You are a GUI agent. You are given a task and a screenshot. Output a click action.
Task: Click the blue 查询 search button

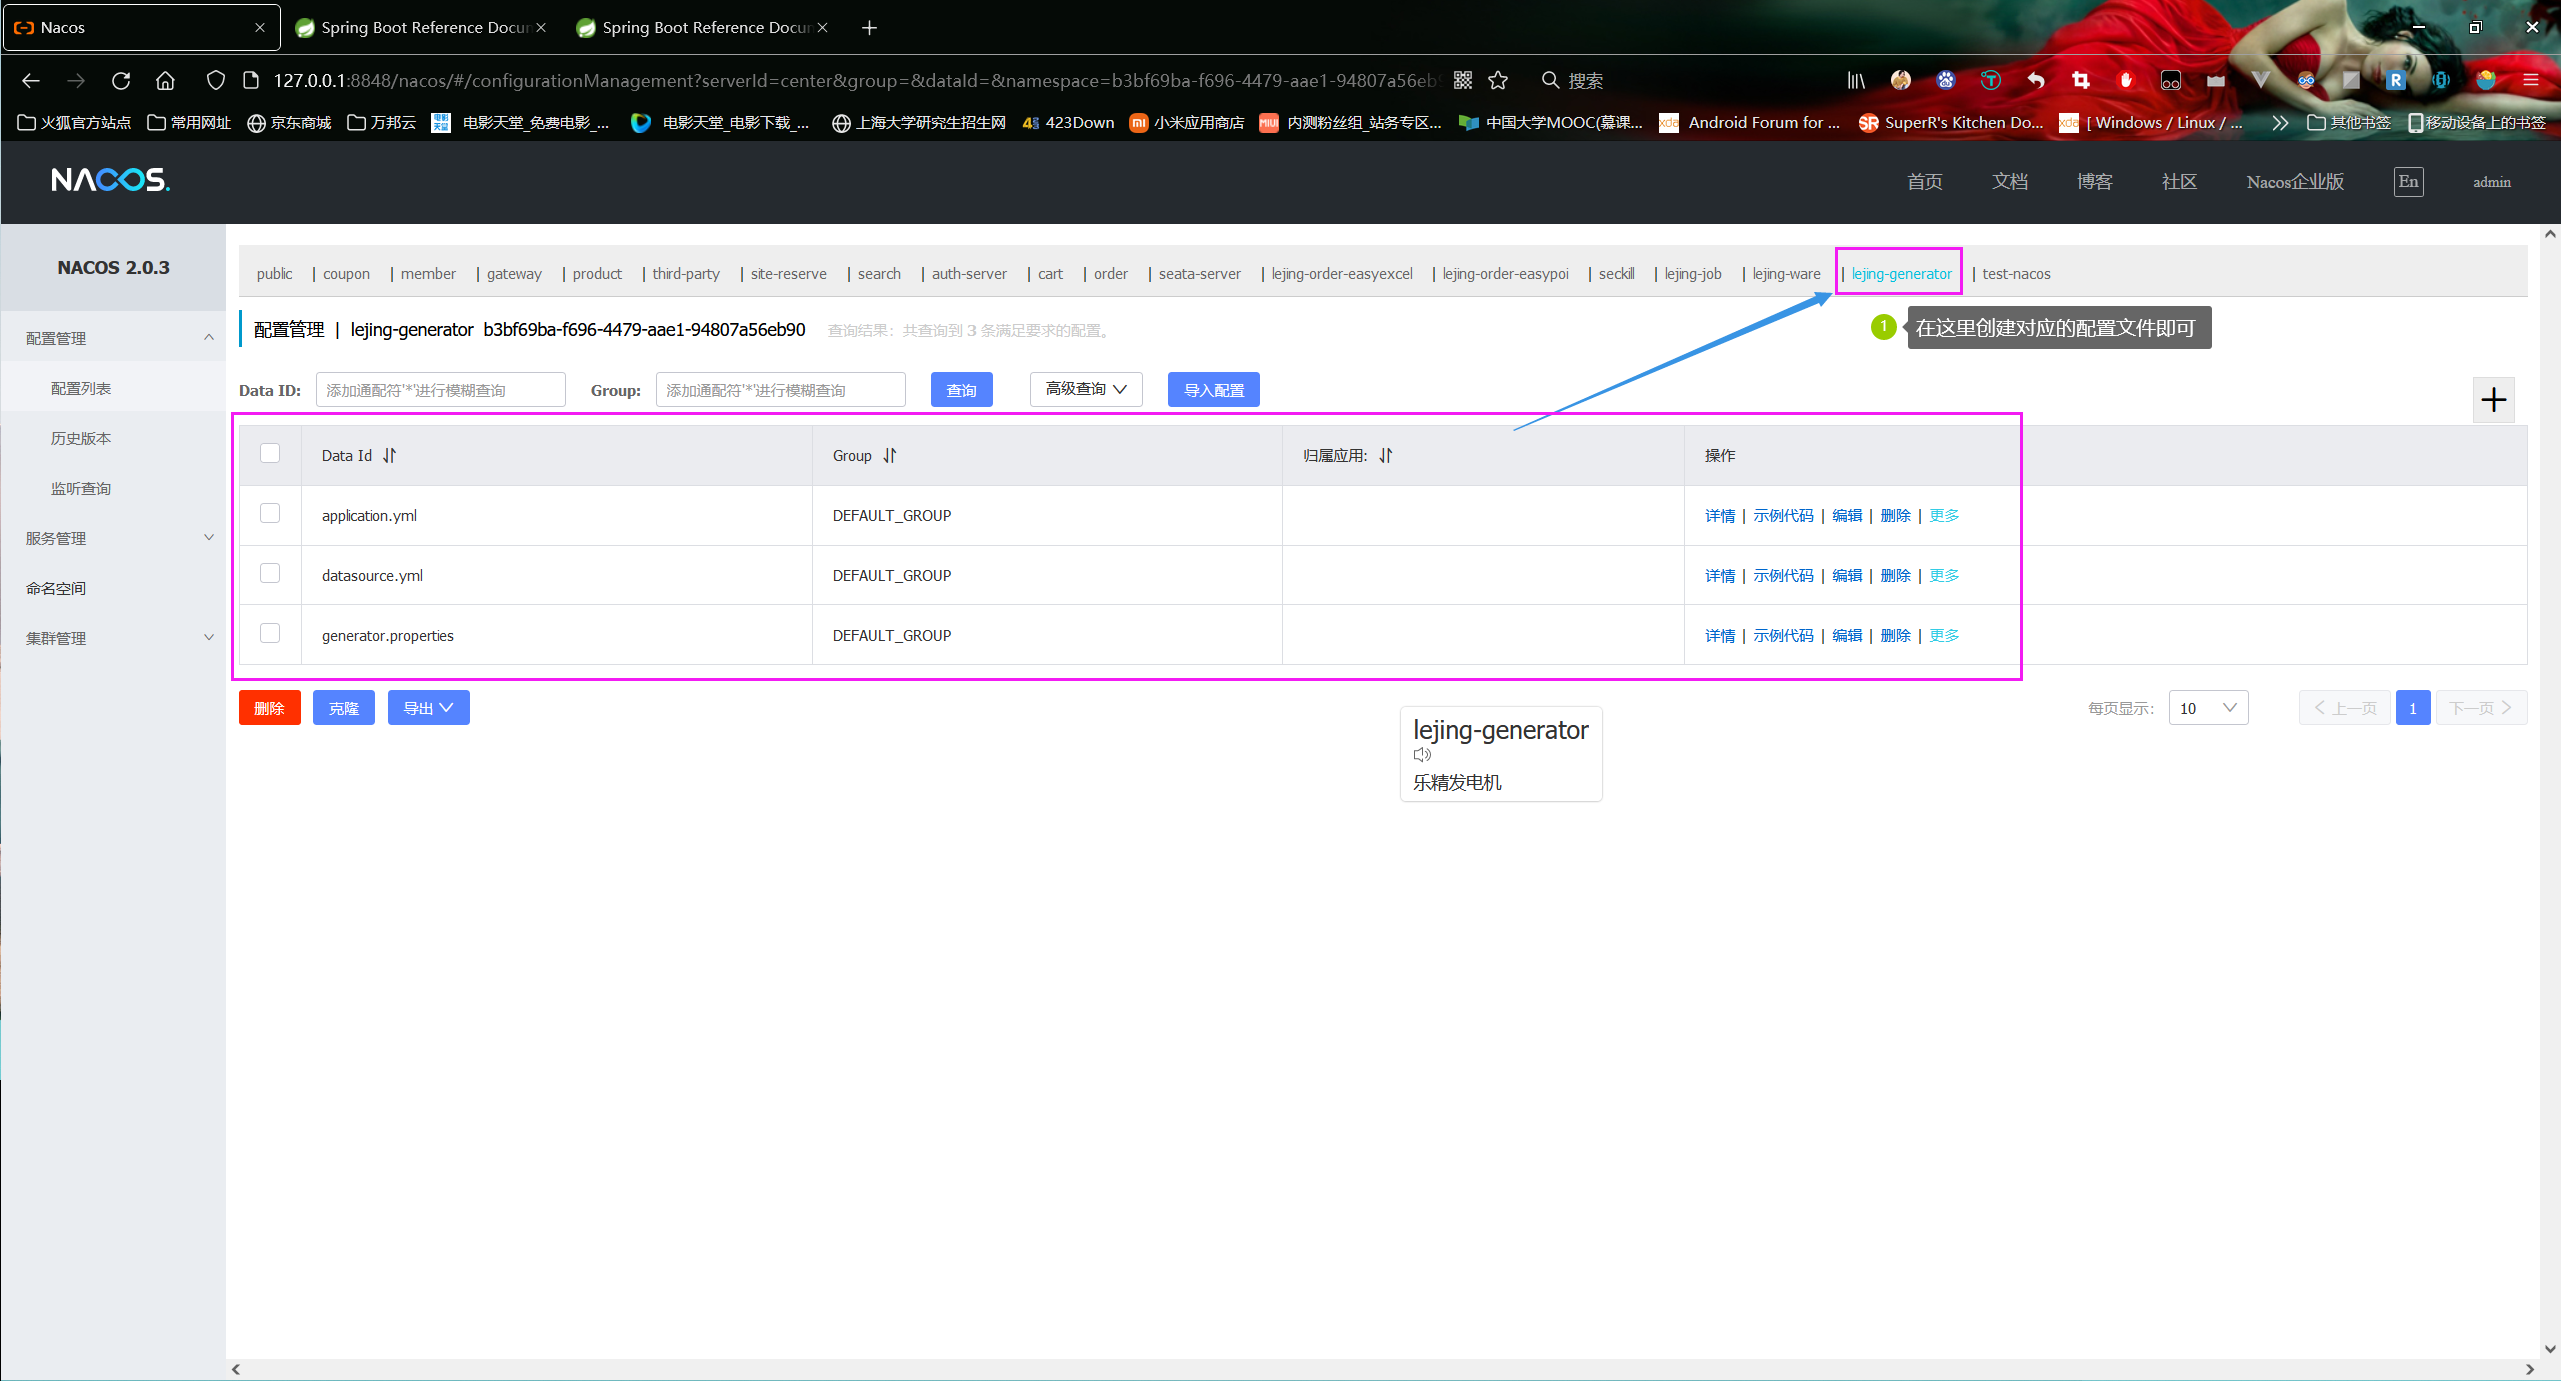tap(961, 390)
